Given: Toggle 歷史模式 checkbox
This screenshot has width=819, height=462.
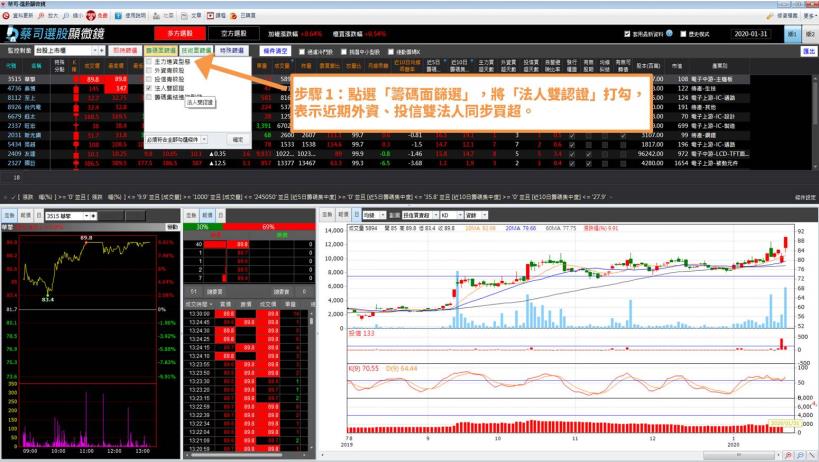Looking at the screenshot, I should click(x=683, y=34).
